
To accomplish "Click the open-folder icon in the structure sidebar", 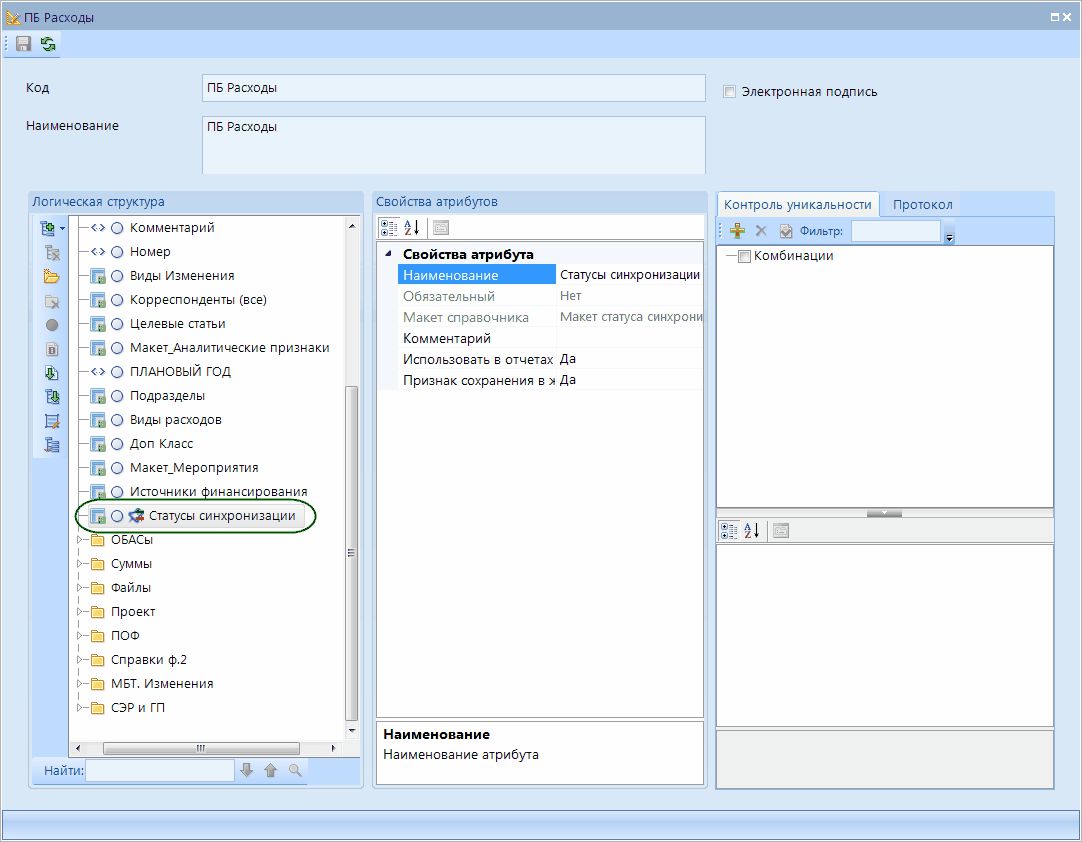I will [x=52, y=277].
